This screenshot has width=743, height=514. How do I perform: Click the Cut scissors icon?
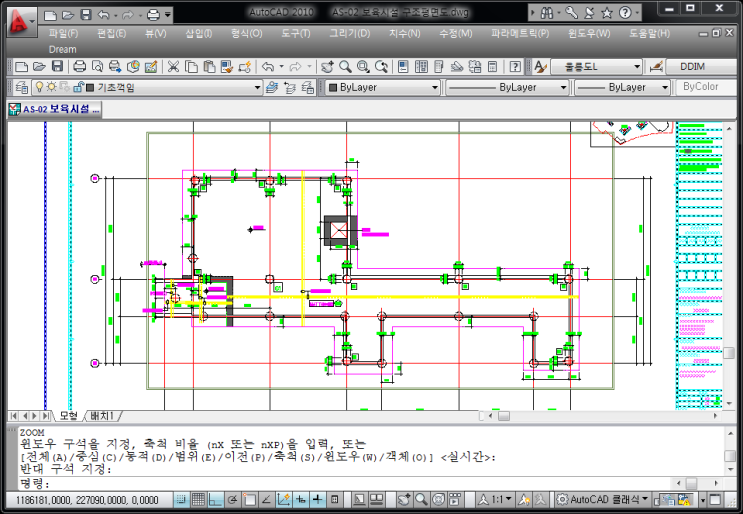173,67
